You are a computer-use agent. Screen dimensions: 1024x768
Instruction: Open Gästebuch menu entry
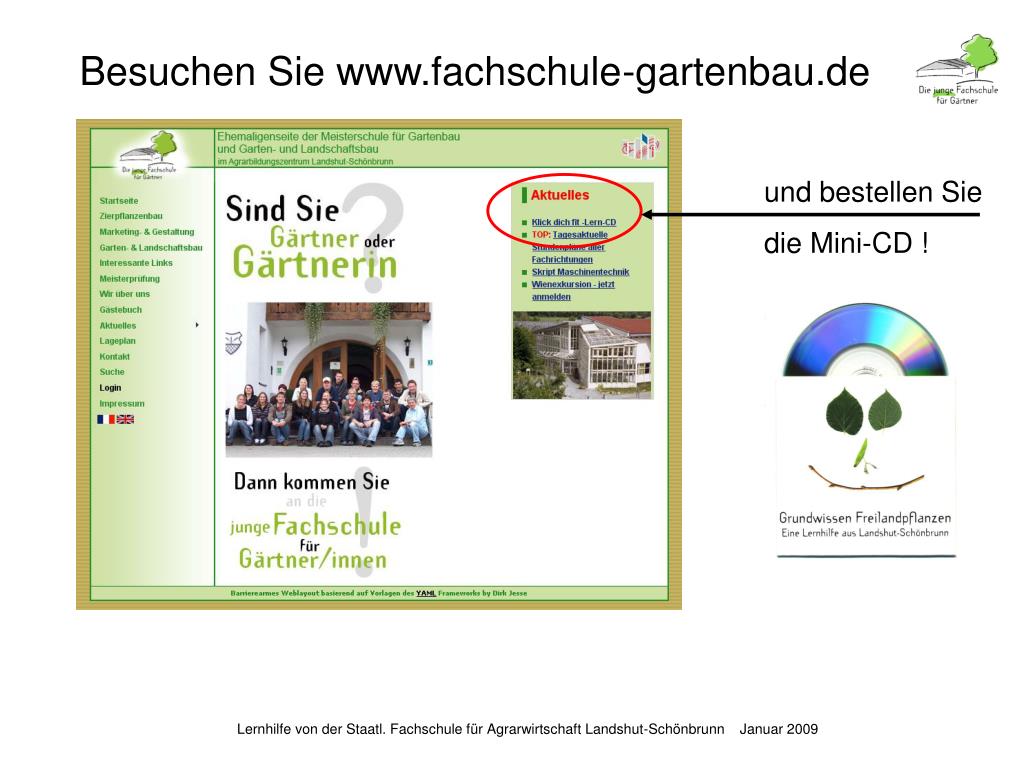click(x=121, y=310)
